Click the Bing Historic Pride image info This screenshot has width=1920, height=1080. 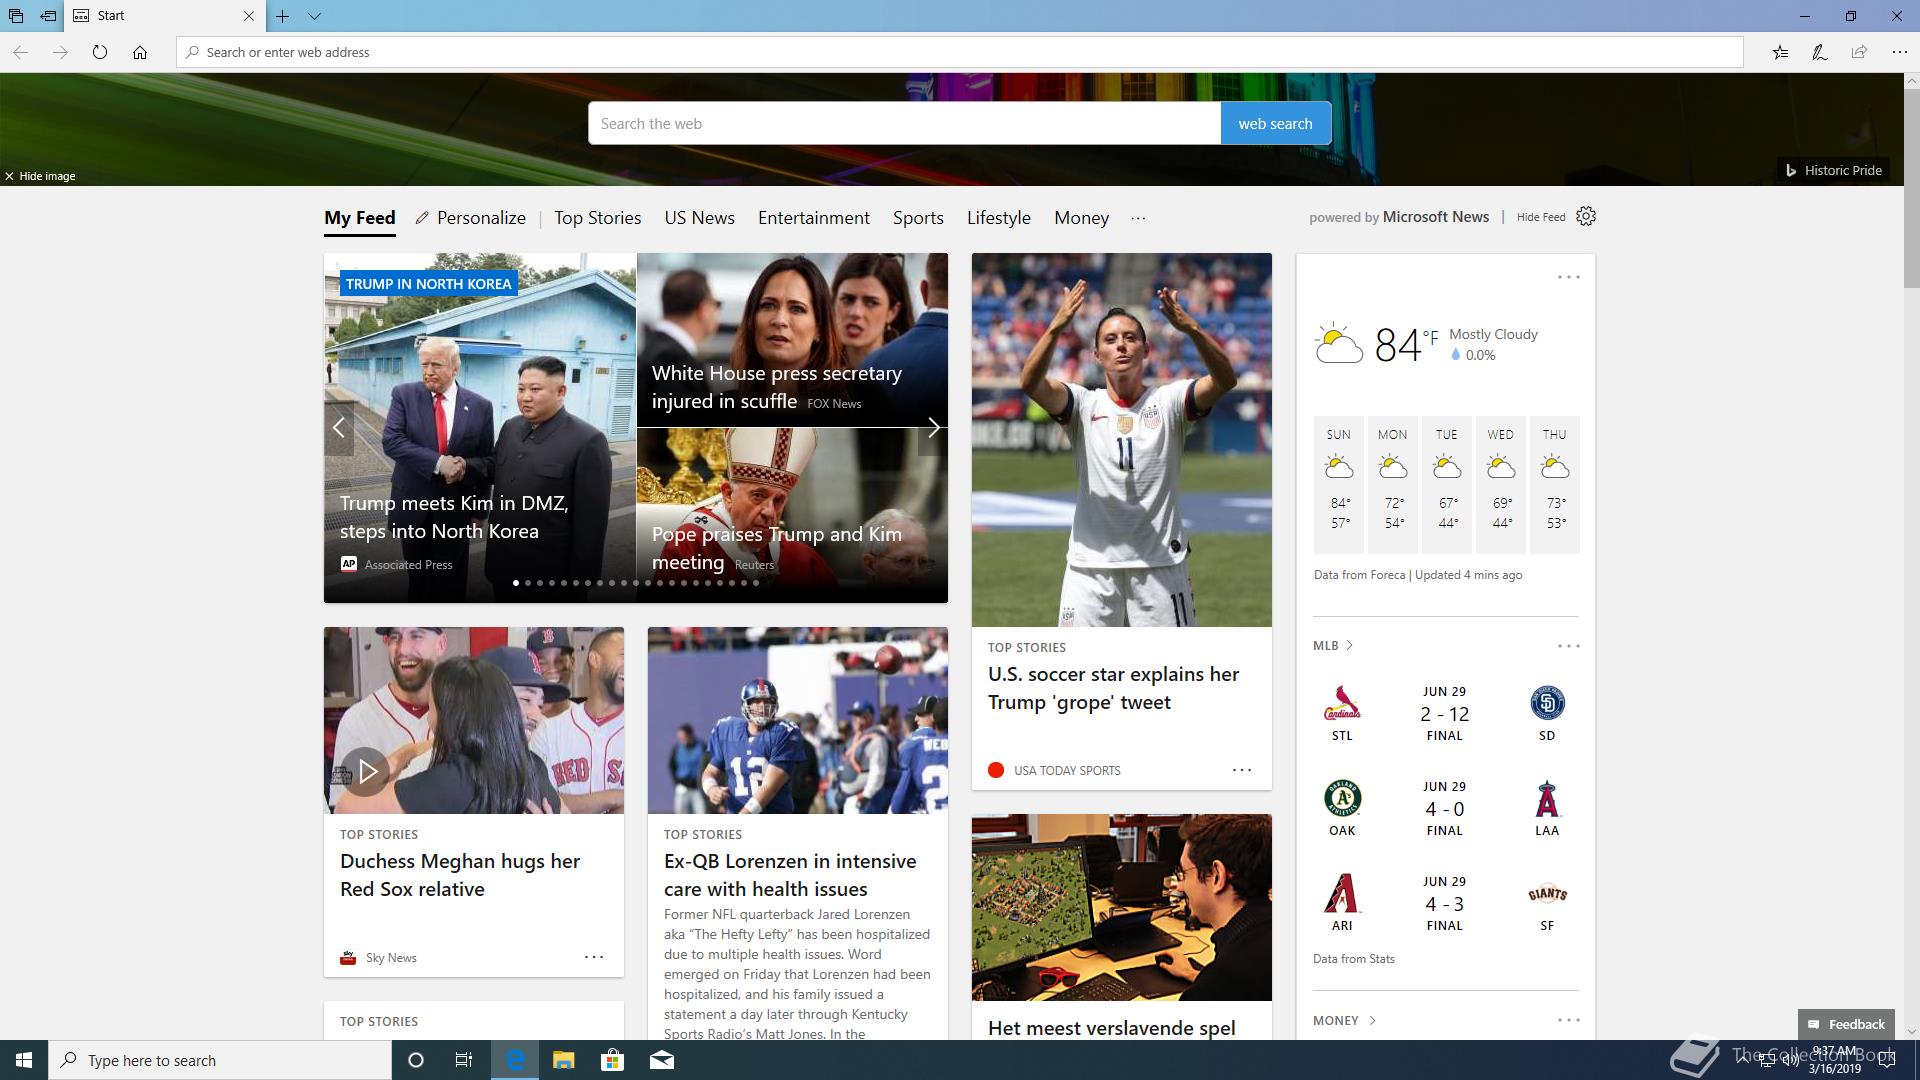[1834, 170]
